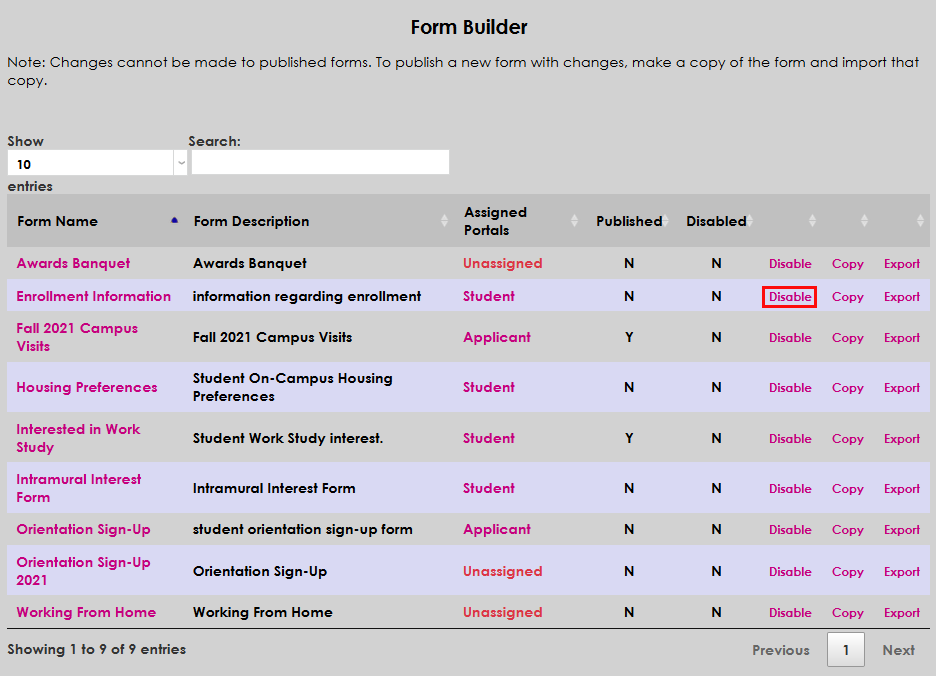Expand the entries count selector arrow

pyautogui.click(x=180, y=162)
